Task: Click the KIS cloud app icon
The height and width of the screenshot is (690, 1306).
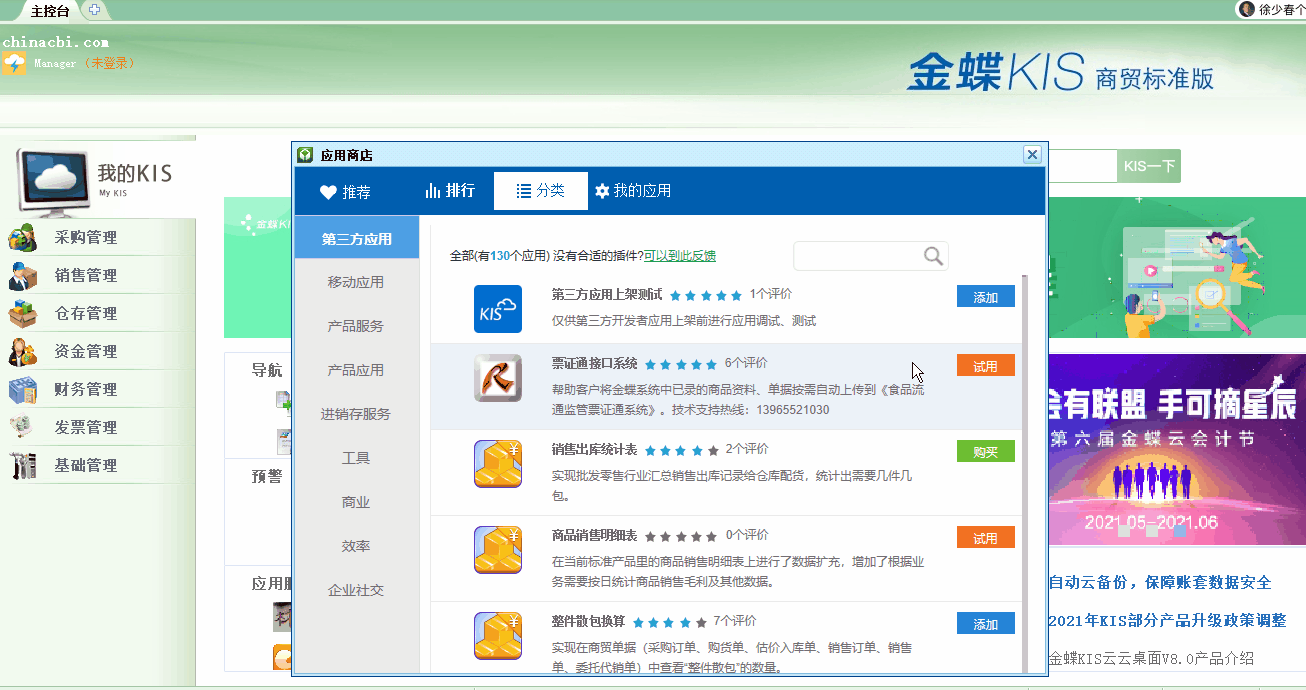Action: [x=498, y=309]
